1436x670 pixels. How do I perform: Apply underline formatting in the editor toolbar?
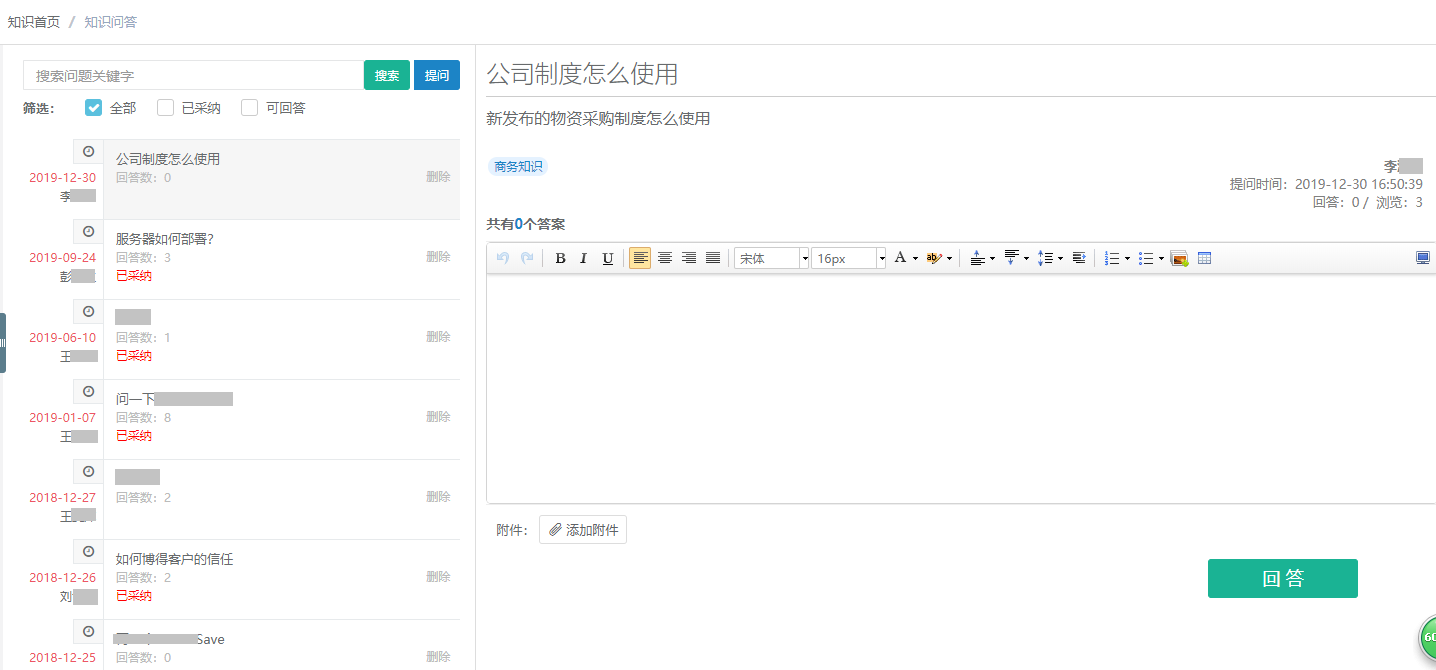click(608, 258)
